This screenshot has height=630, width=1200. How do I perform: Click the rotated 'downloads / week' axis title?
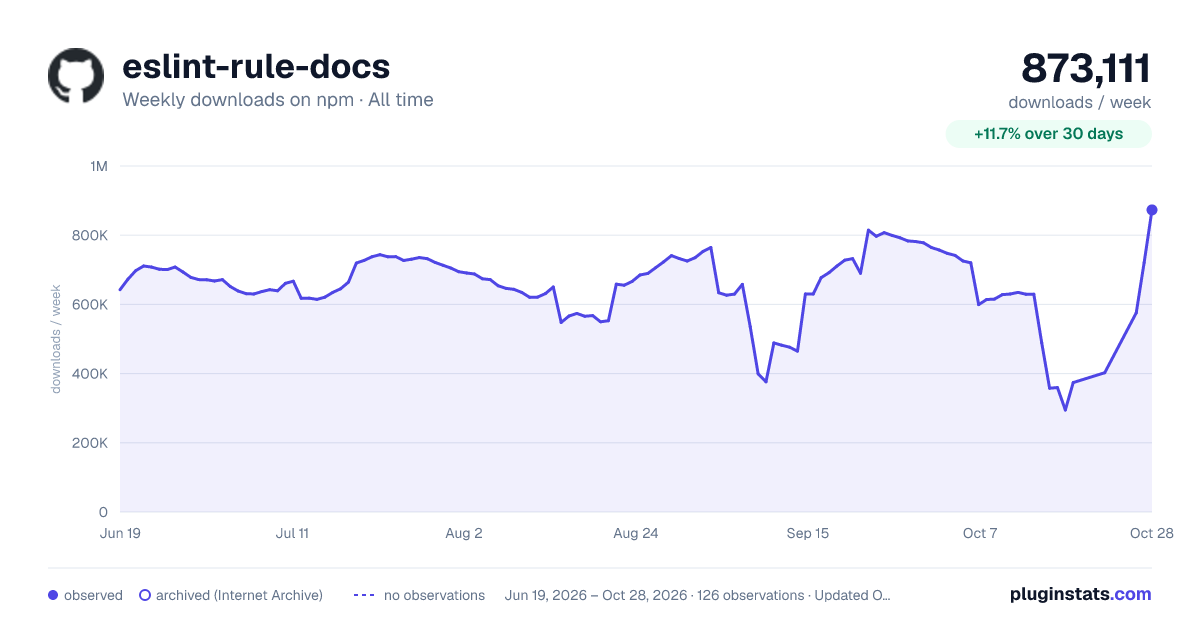click(56, 339)
